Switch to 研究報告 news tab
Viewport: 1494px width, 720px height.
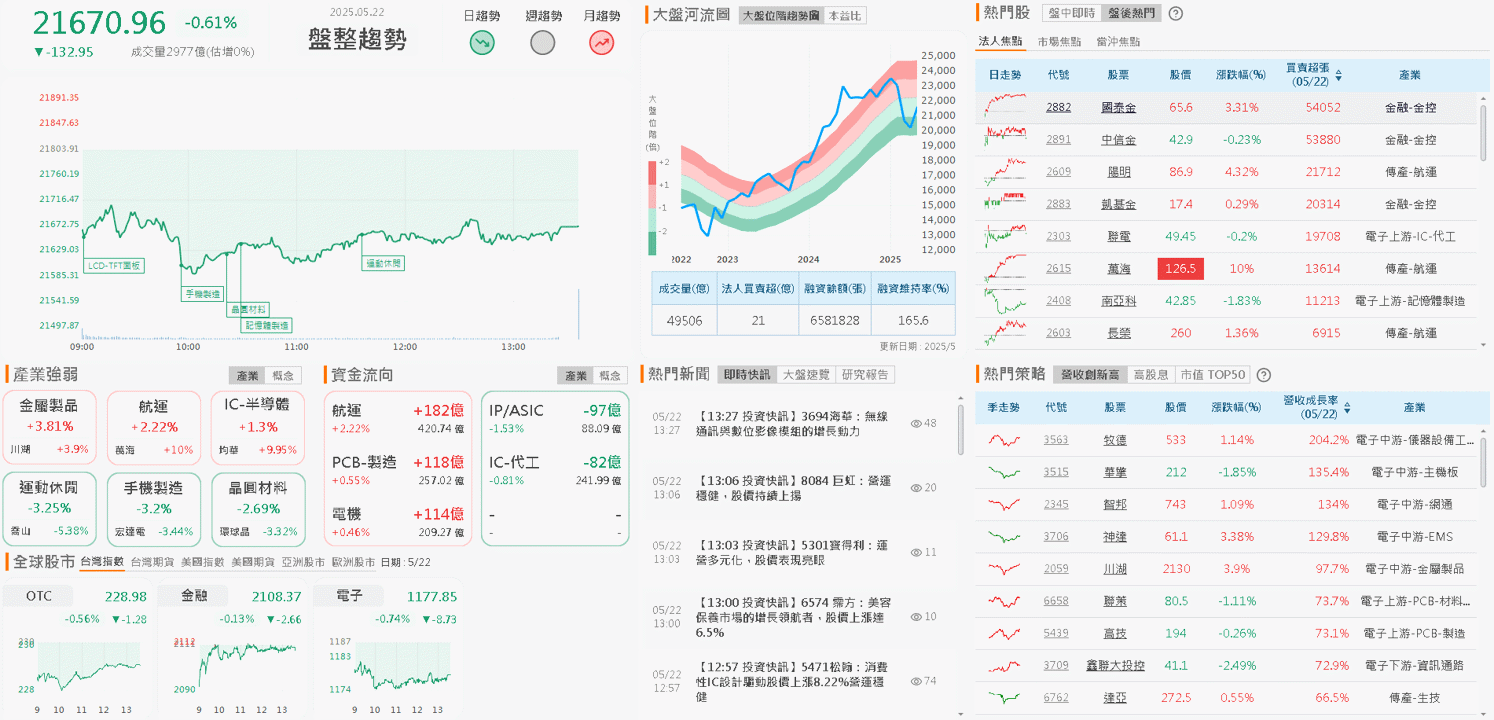pos(864,374)
